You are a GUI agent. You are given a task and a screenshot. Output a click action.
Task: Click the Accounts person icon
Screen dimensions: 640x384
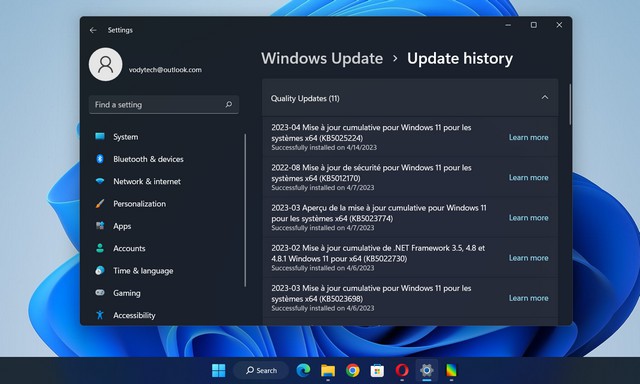coord(100,248)
